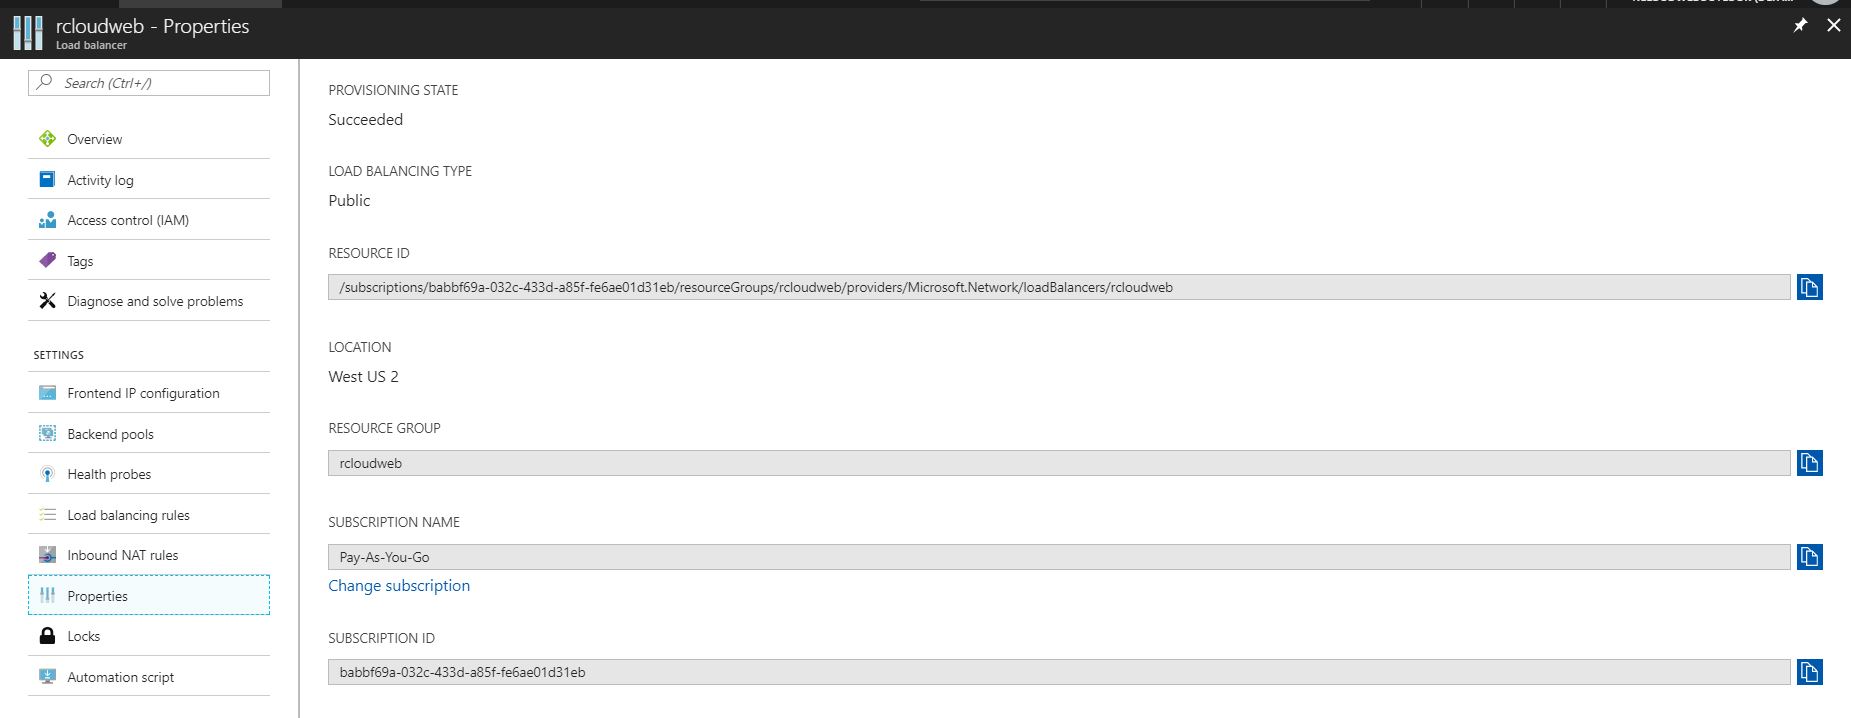Copy the Resource ID to clipboard
The height and width of the screenshot is (718, 1851).
(1809, 287)
